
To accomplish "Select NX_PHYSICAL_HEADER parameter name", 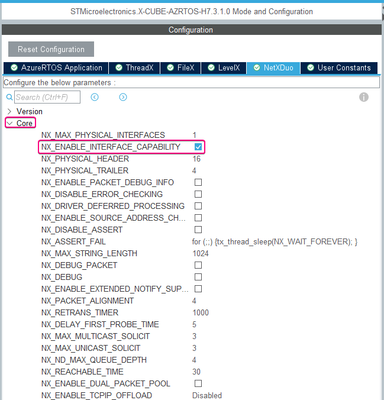I will click(x=85, y=159).
